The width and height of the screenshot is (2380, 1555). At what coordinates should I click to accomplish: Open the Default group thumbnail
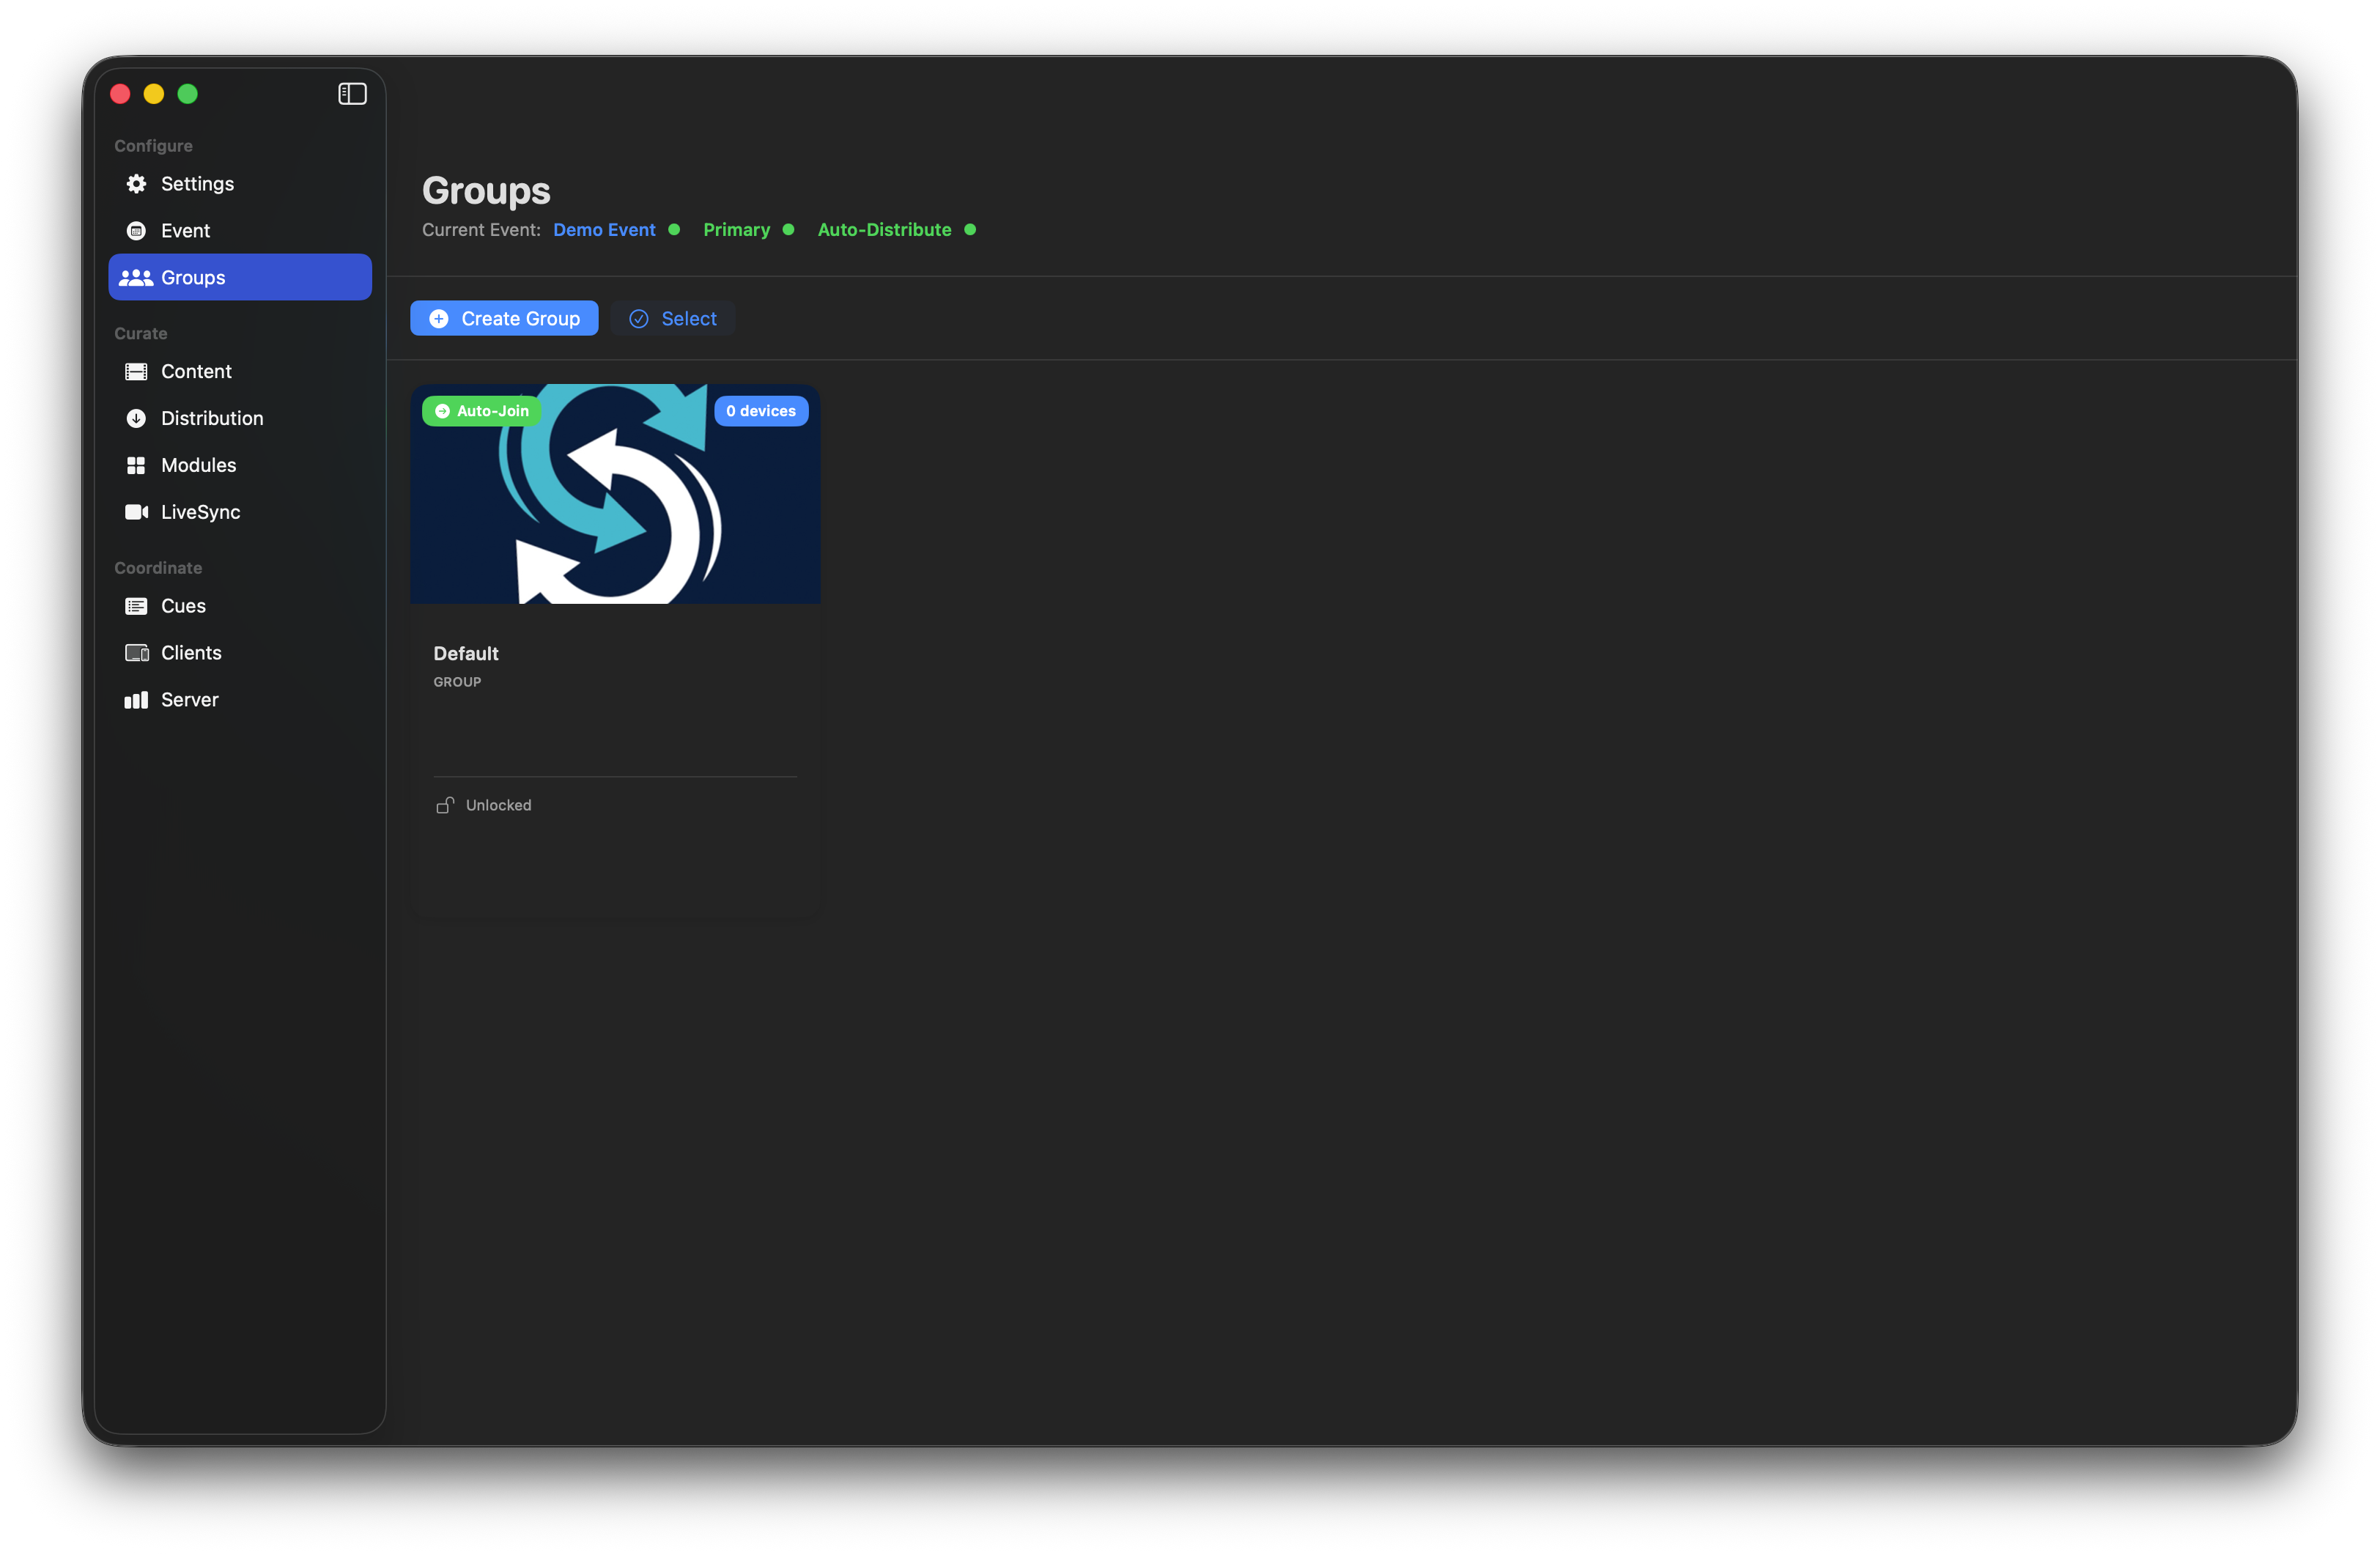pyautogui.click(x=615, y=494)
